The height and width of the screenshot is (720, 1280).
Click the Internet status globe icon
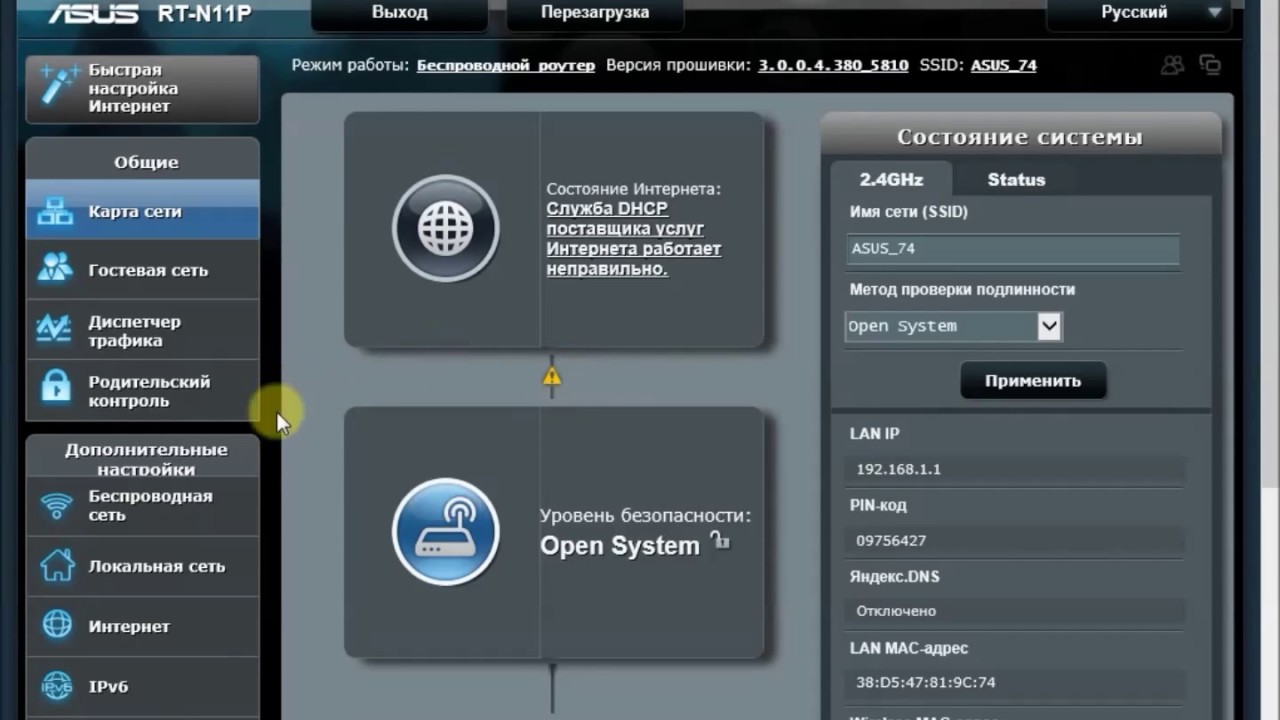(445, 228)
